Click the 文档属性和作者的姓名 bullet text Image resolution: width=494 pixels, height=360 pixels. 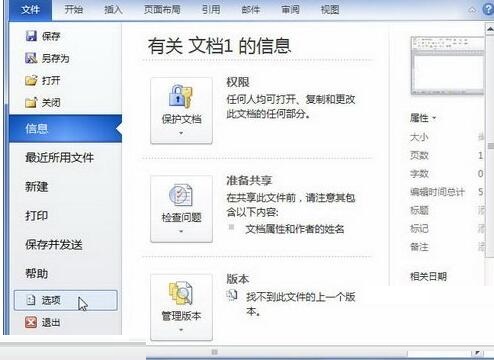coord(295,229)
